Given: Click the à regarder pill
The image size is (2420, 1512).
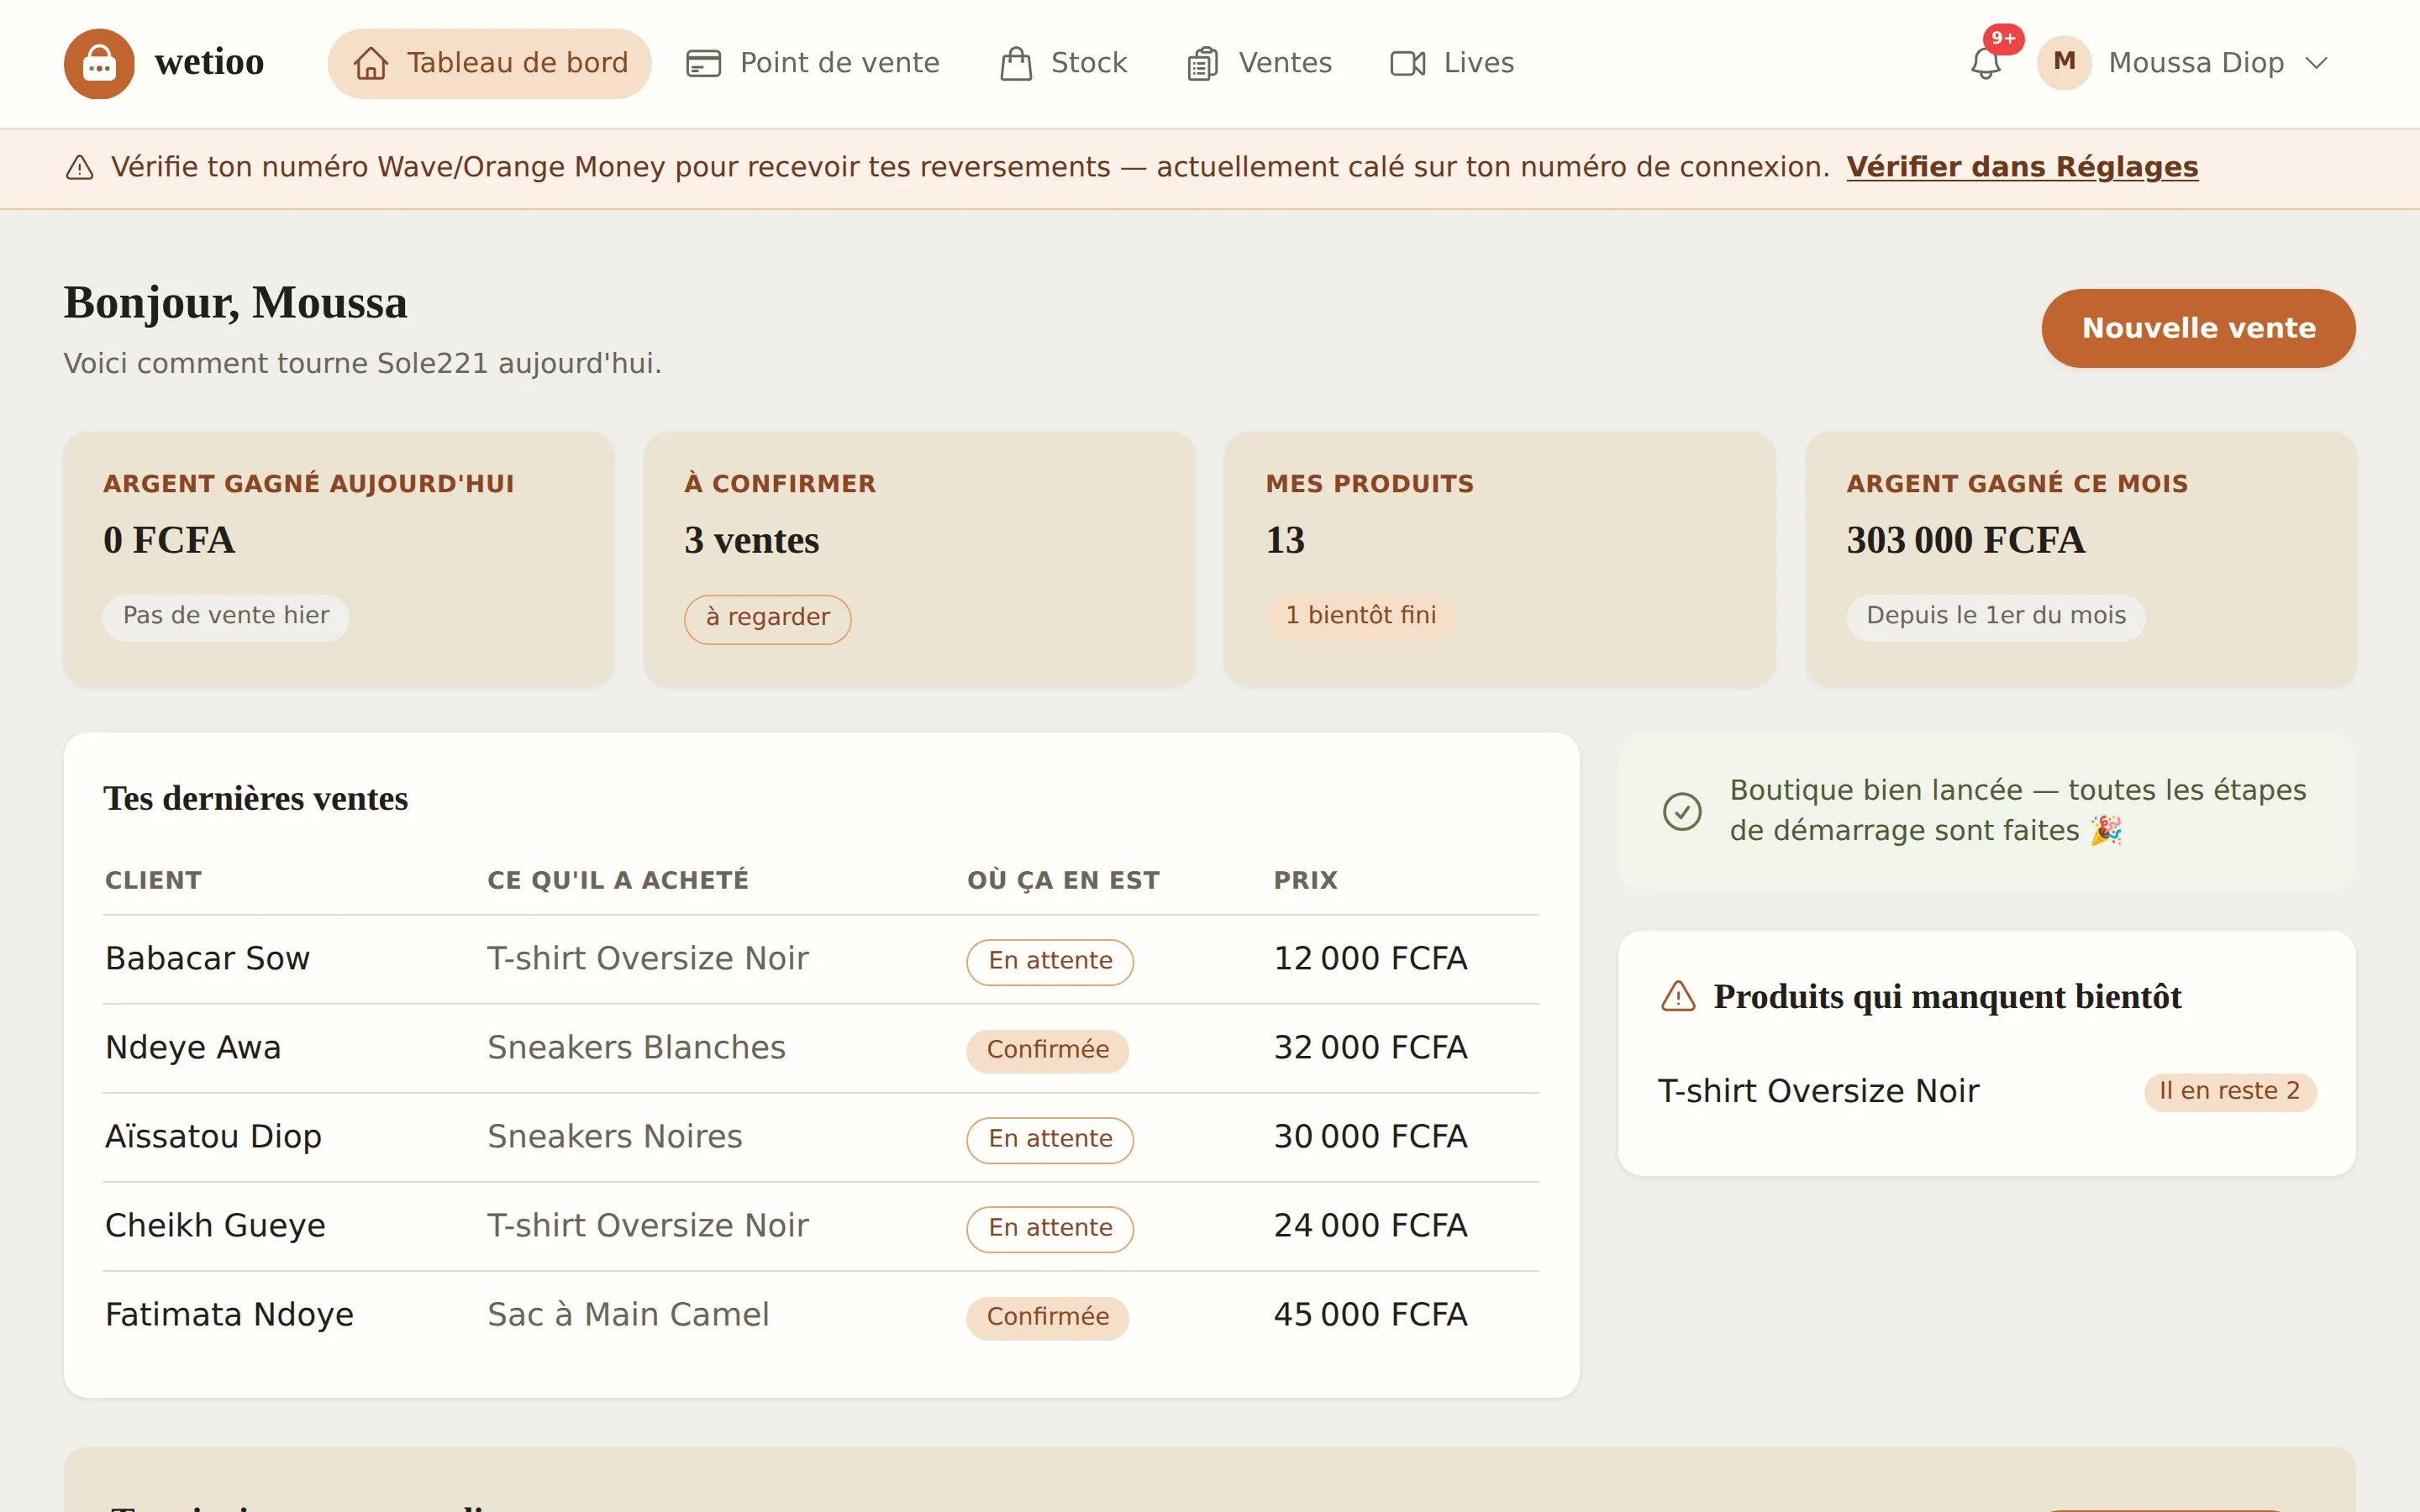Looking at the screenshot, I should [x=767, y=619].
